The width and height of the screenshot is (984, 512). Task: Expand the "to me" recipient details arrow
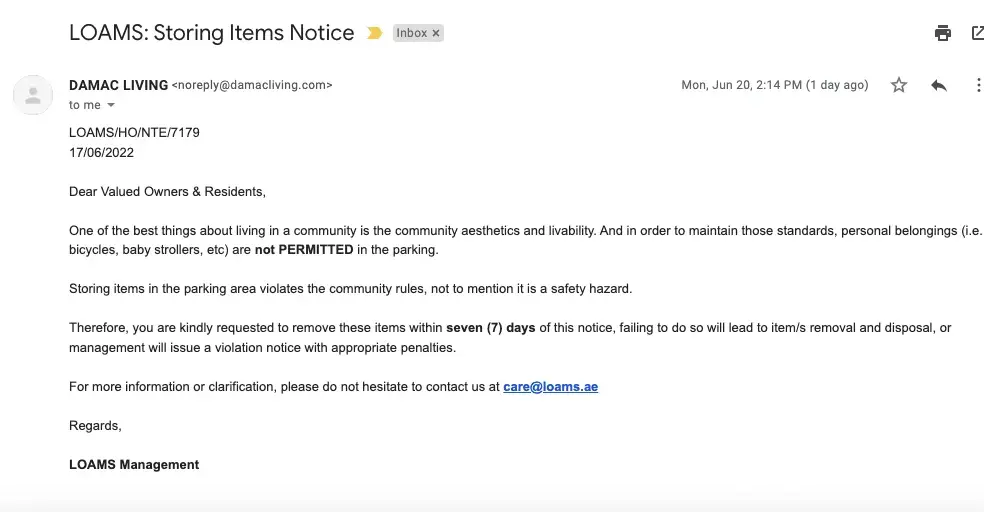(x=111, y=106)
